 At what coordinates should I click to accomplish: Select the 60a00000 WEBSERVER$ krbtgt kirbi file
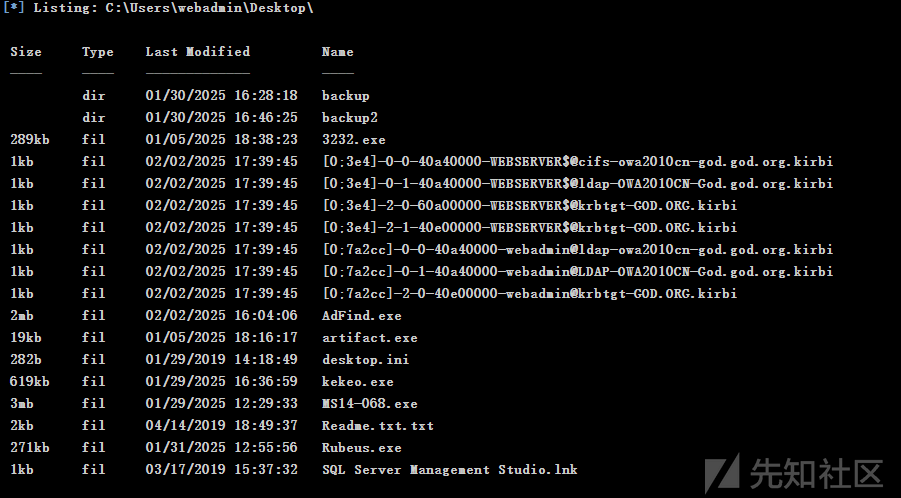pyautogui.click(x=529, y=206)
